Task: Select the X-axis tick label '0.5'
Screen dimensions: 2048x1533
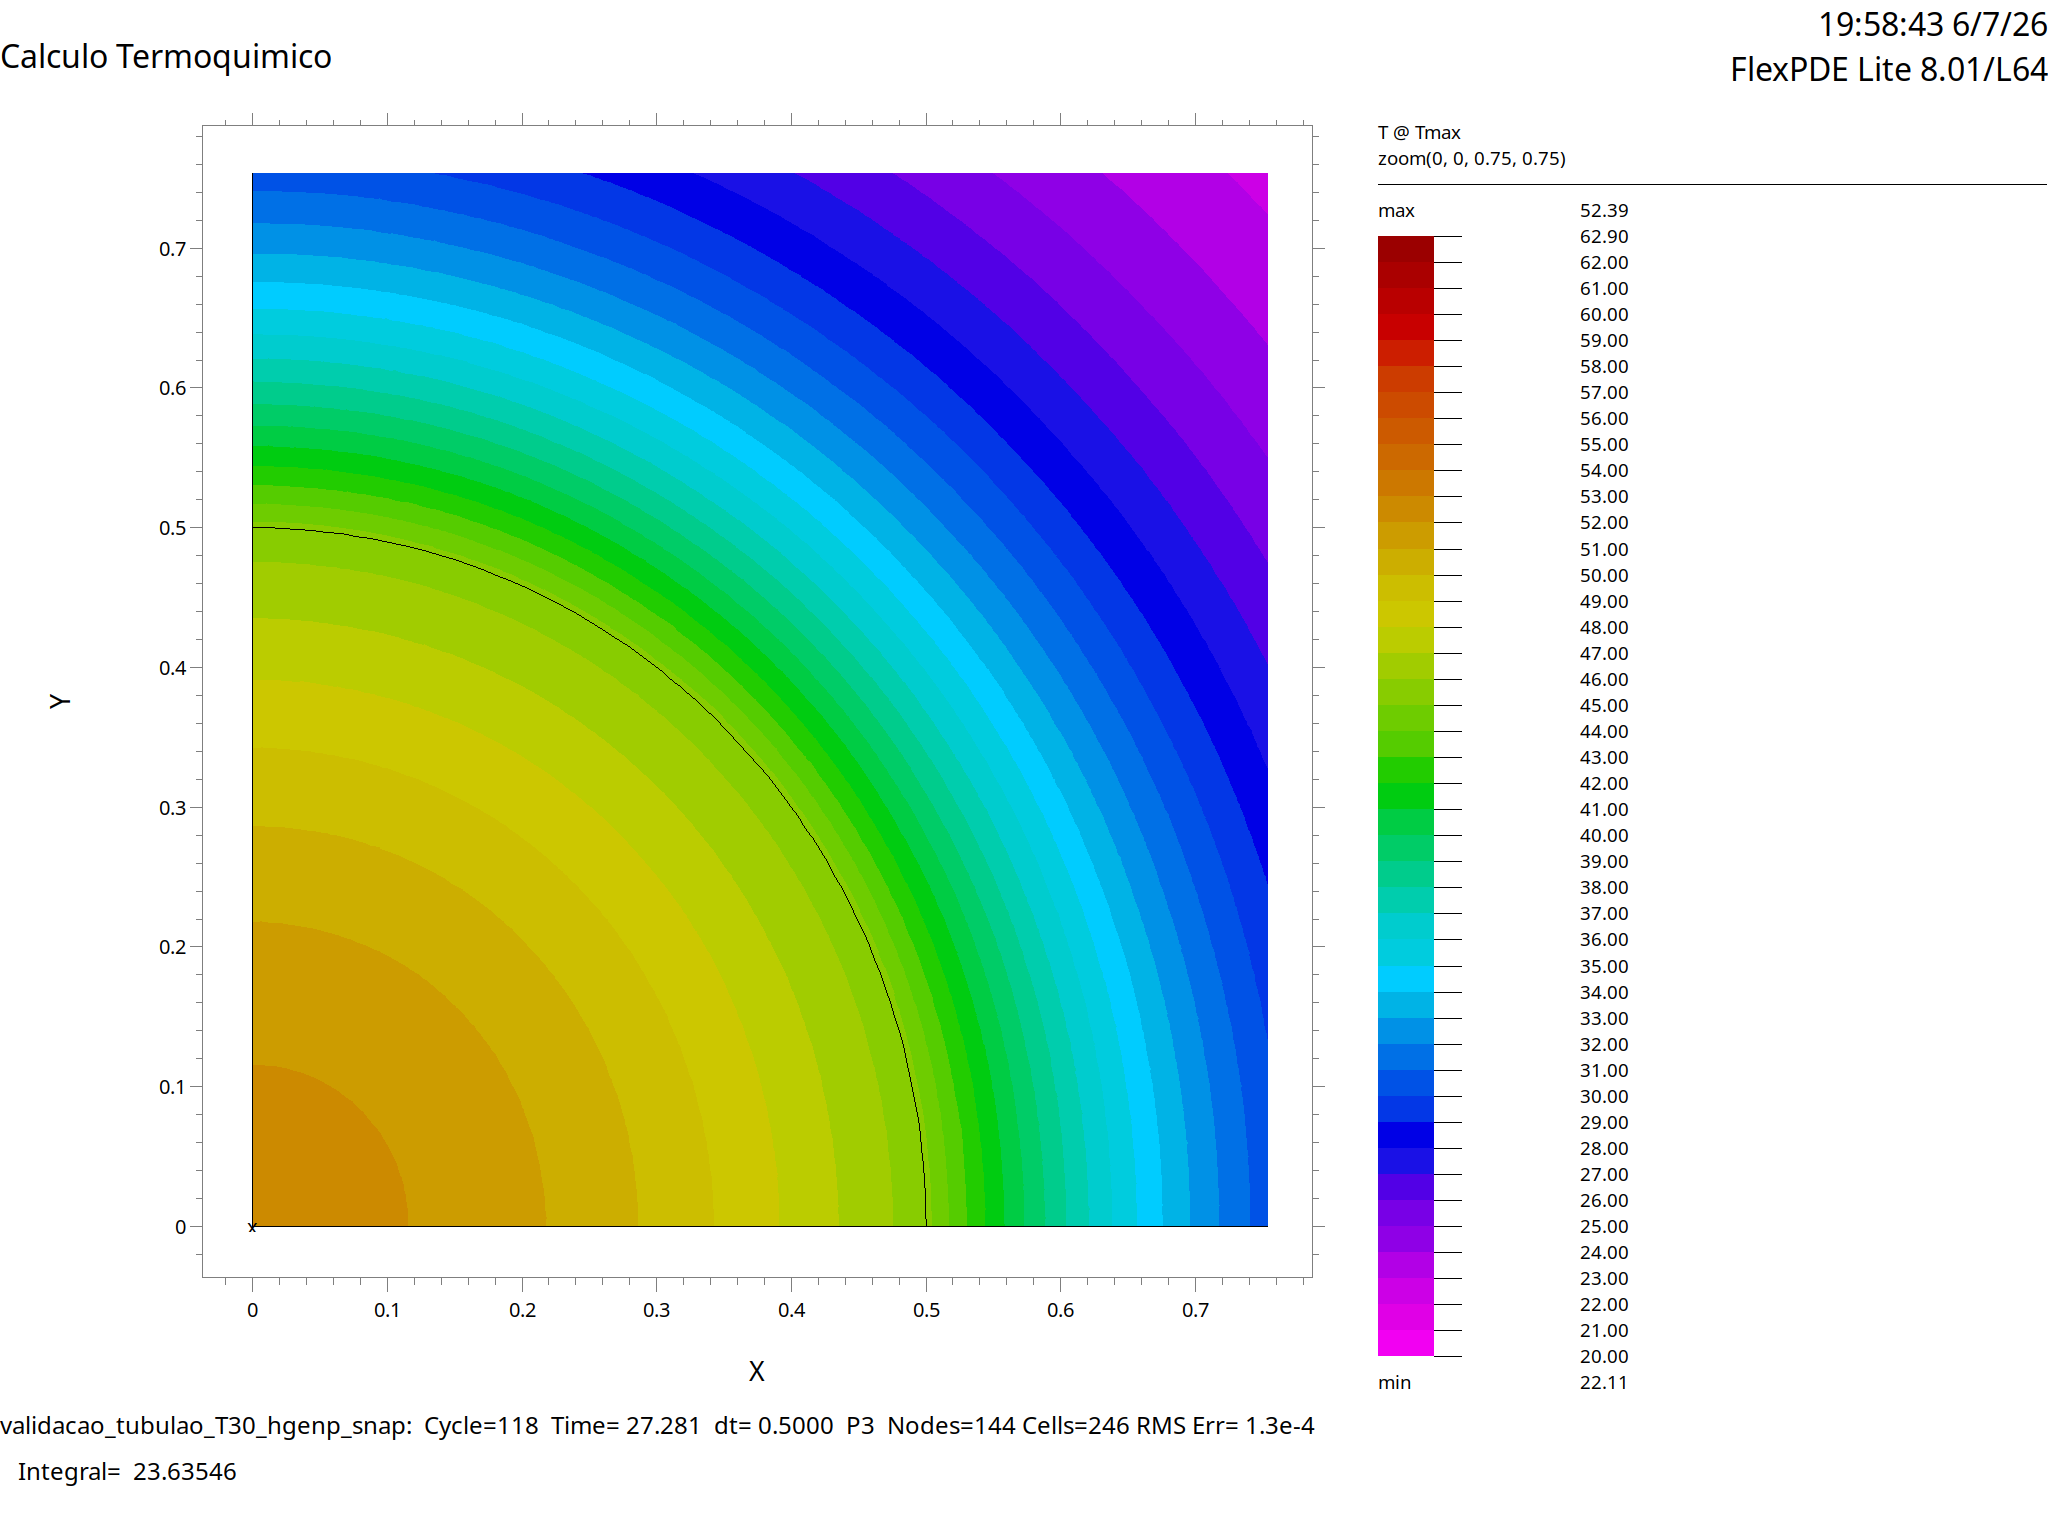Action: [x=926, y=1310]
